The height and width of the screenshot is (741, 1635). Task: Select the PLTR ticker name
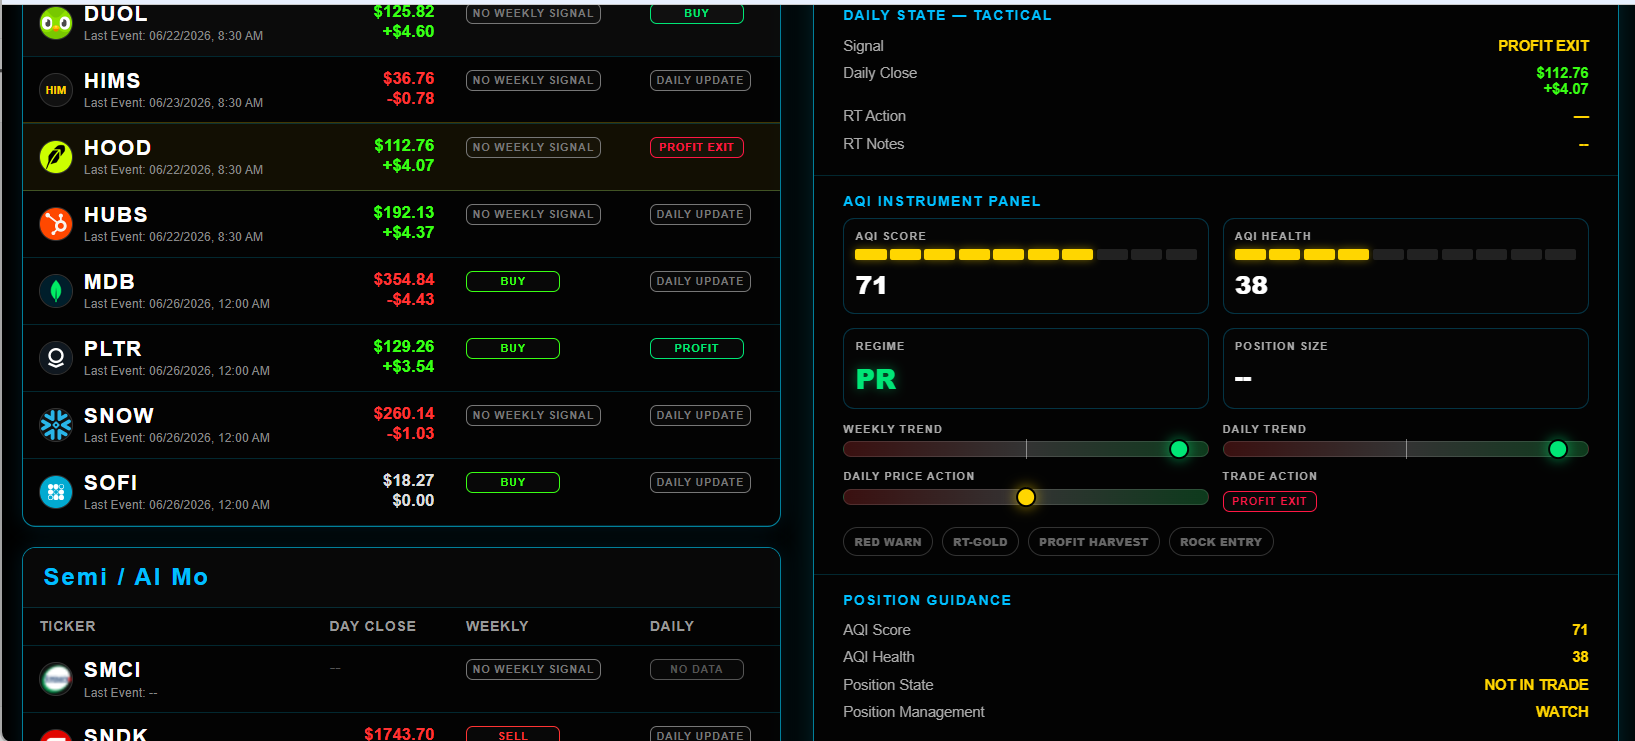coord(113,349)
